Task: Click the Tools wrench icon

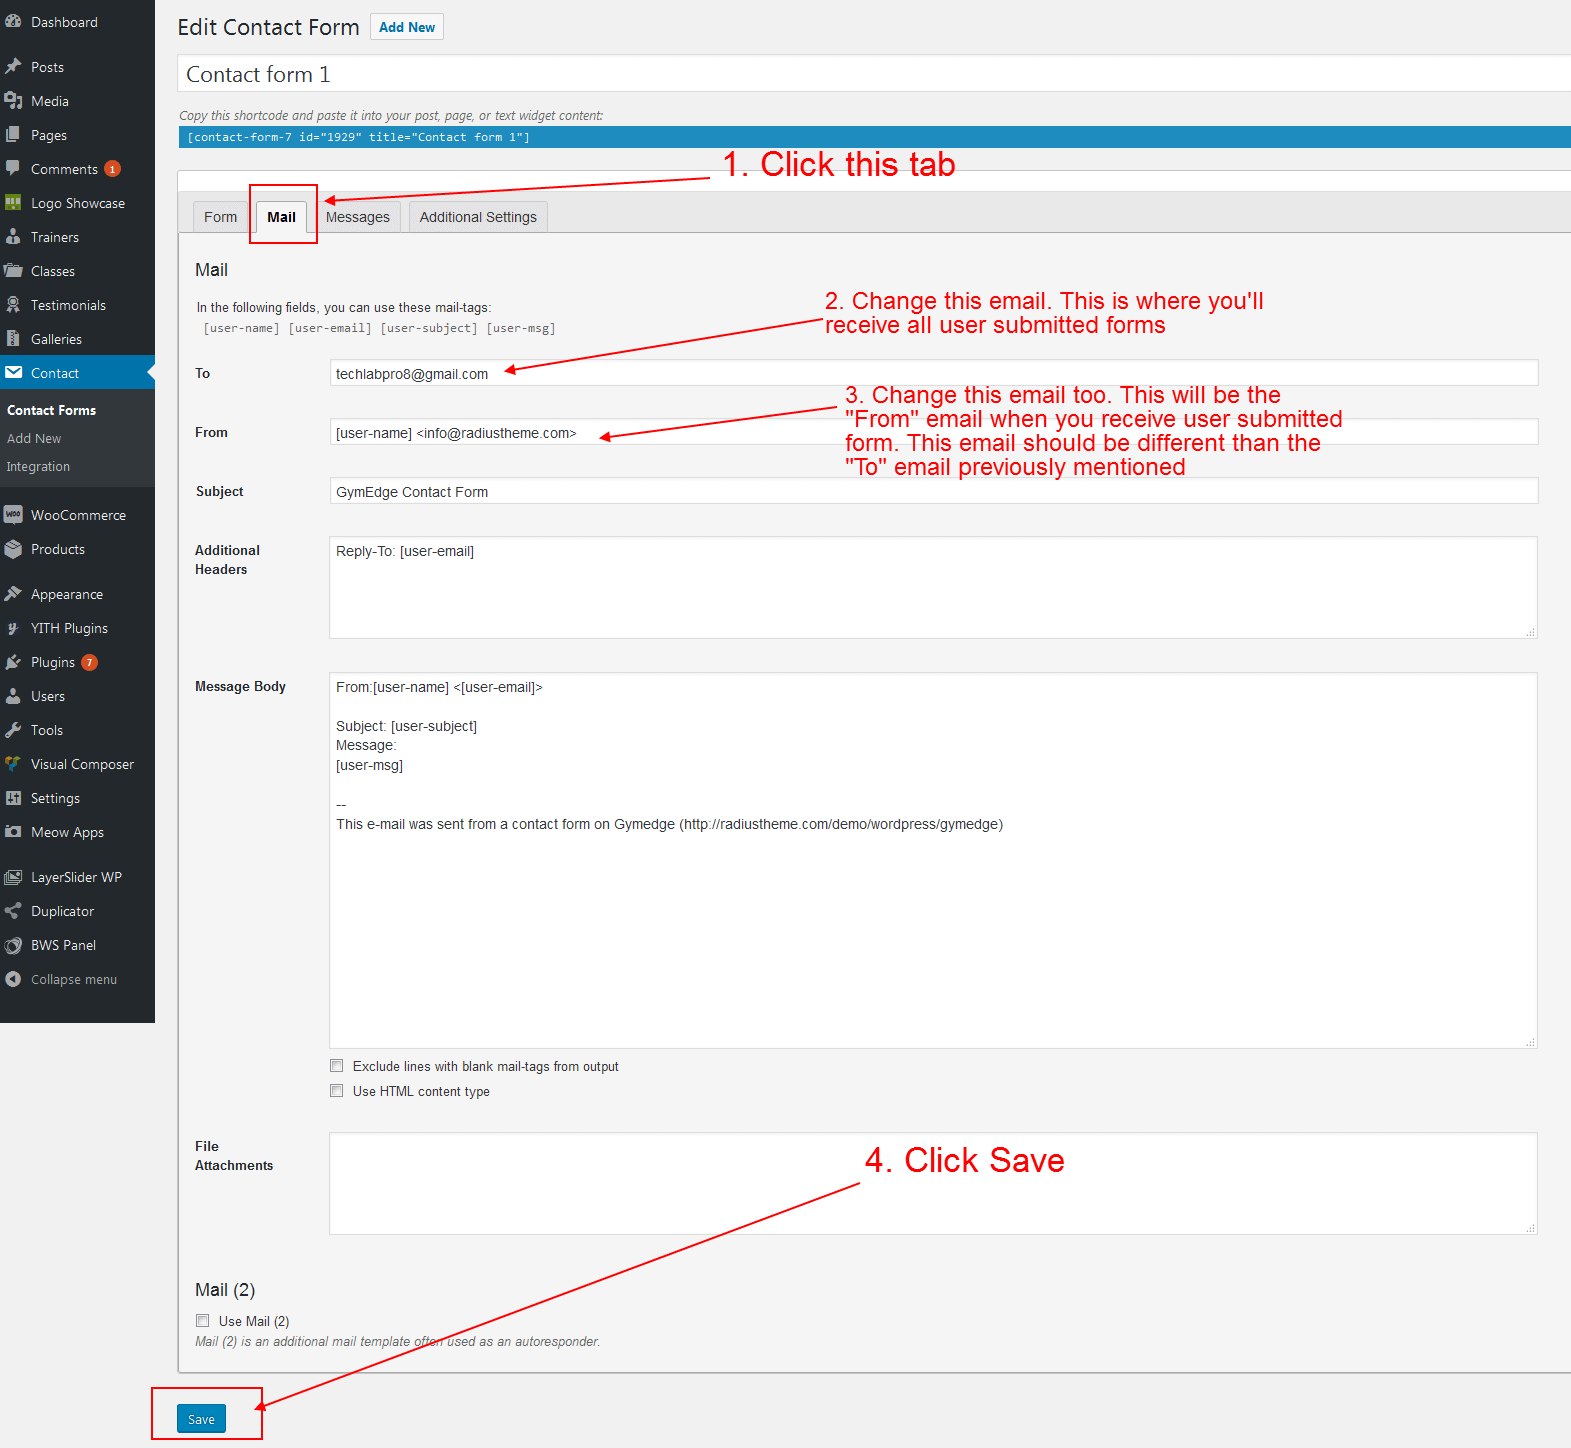Action: pyautogui.click(x=13, y=730)
